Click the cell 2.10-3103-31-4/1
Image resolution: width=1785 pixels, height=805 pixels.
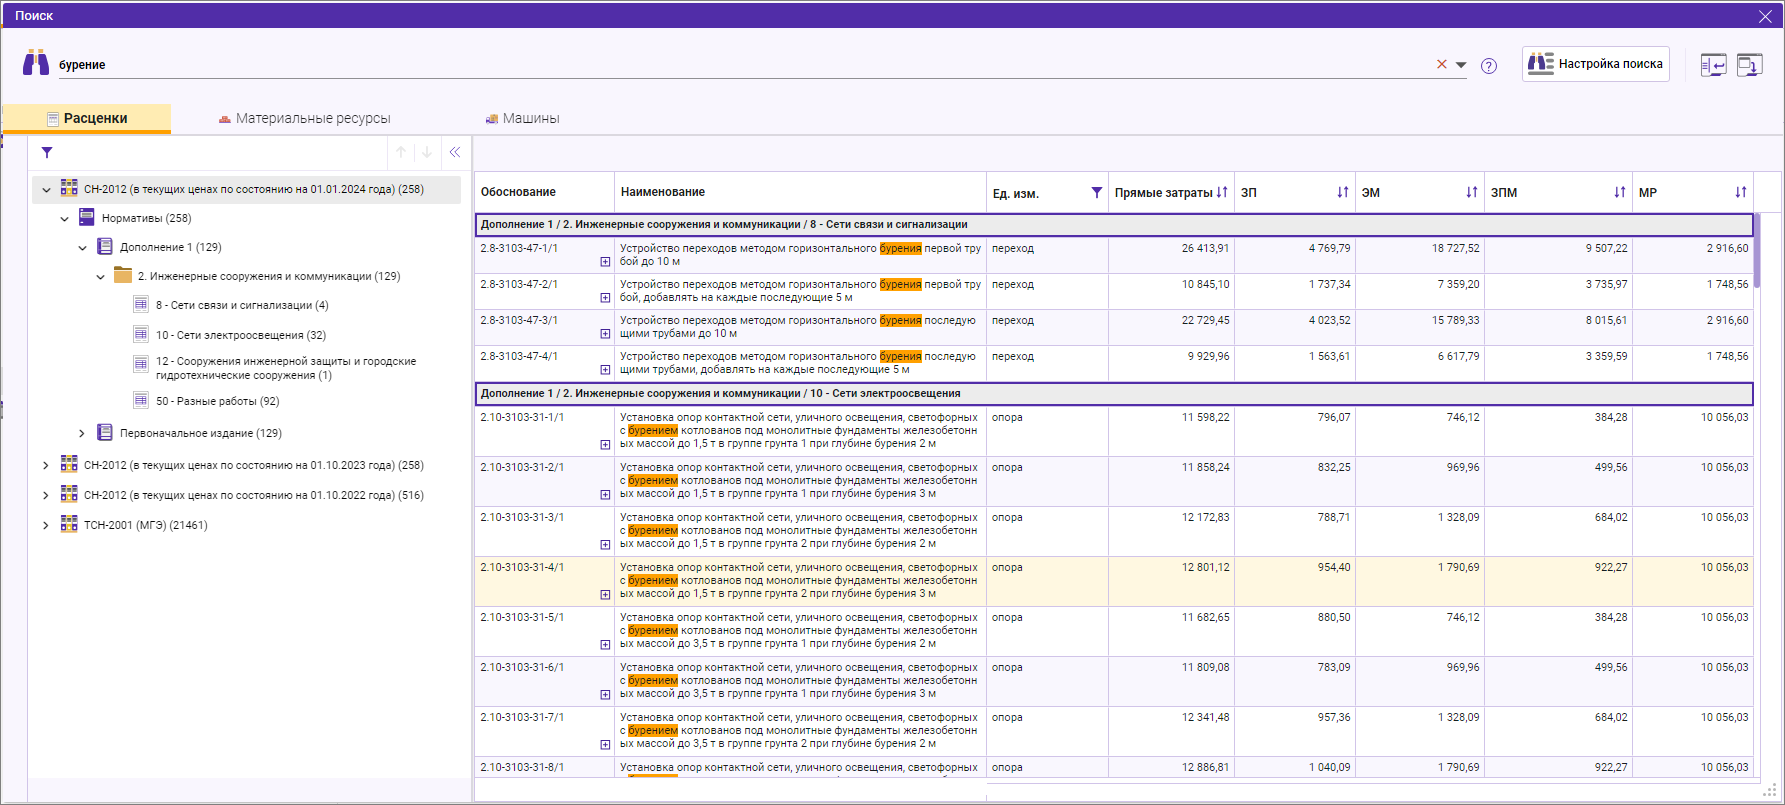click(544, 581)
